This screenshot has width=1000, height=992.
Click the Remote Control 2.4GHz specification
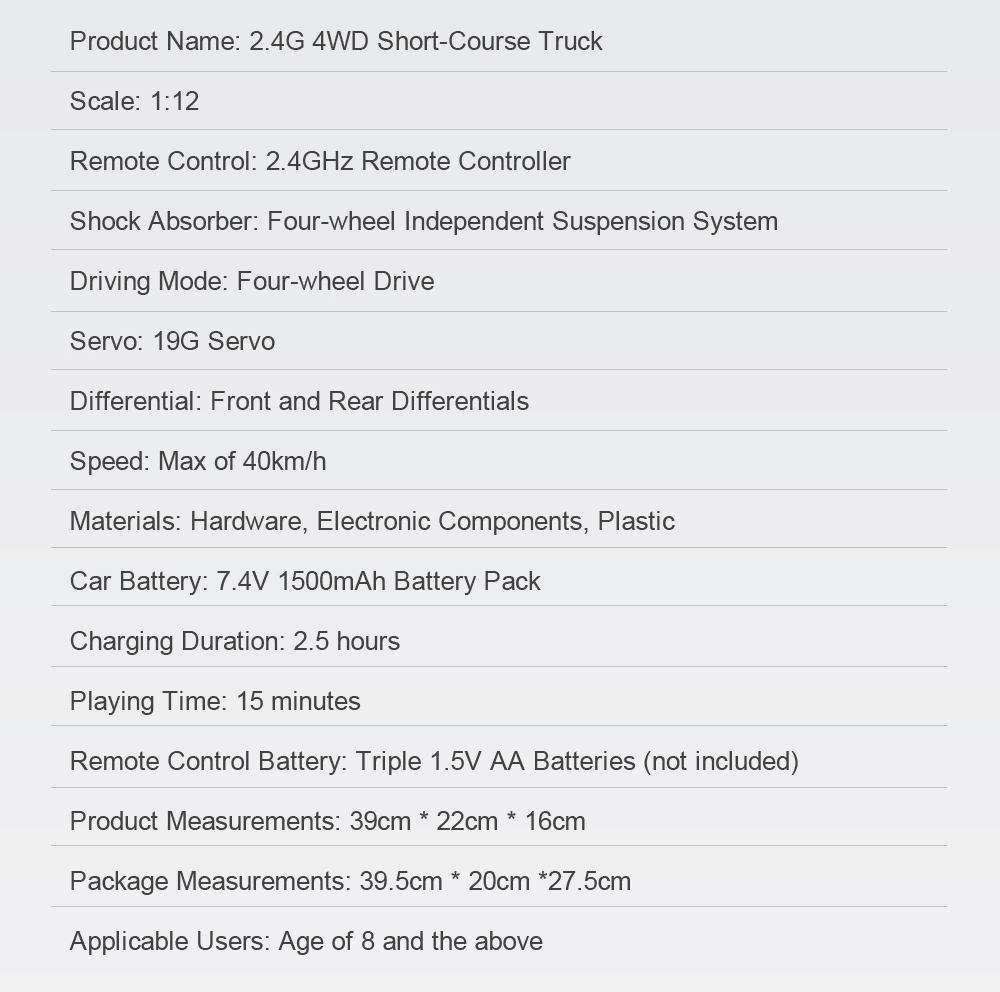tap(320, 161)
